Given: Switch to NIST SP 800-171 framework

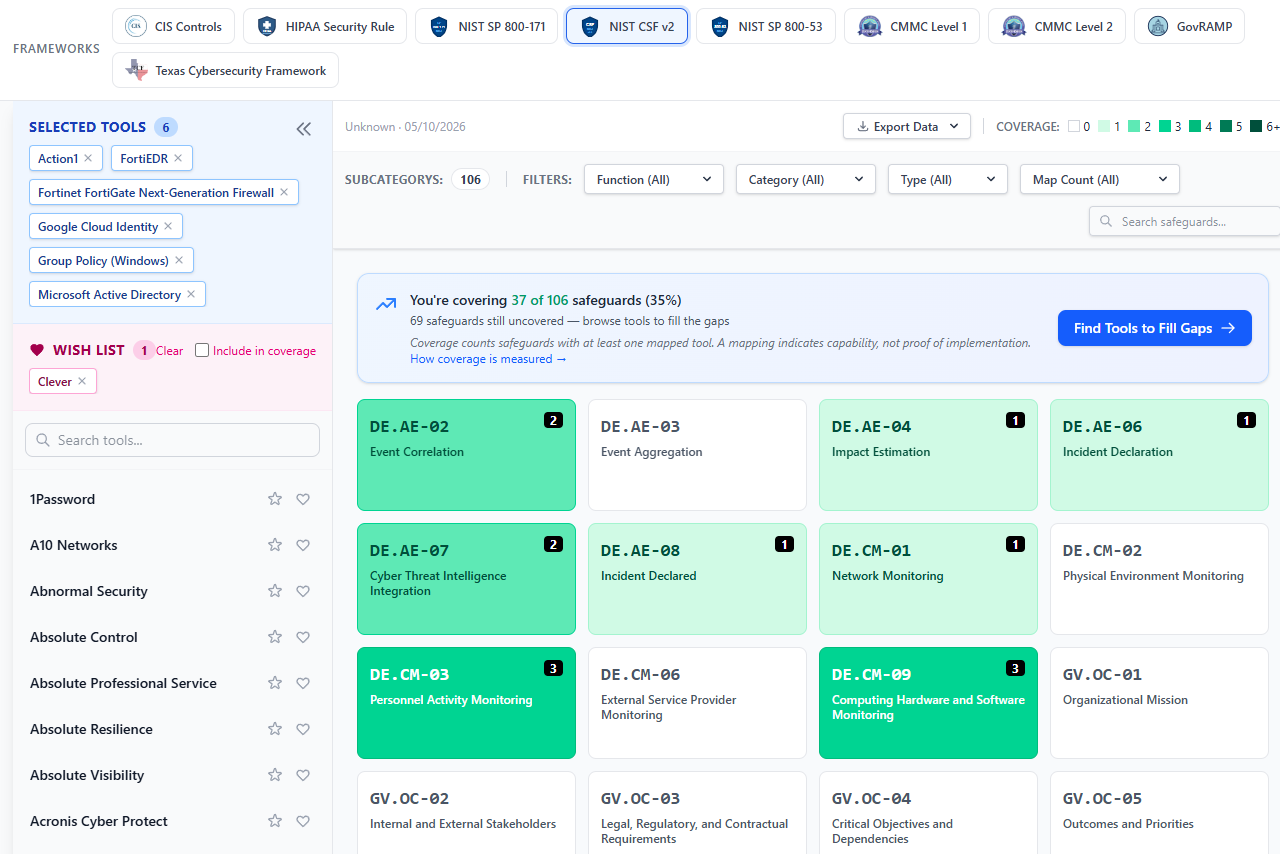Looking at the screenshot, I should coord(487,26).
